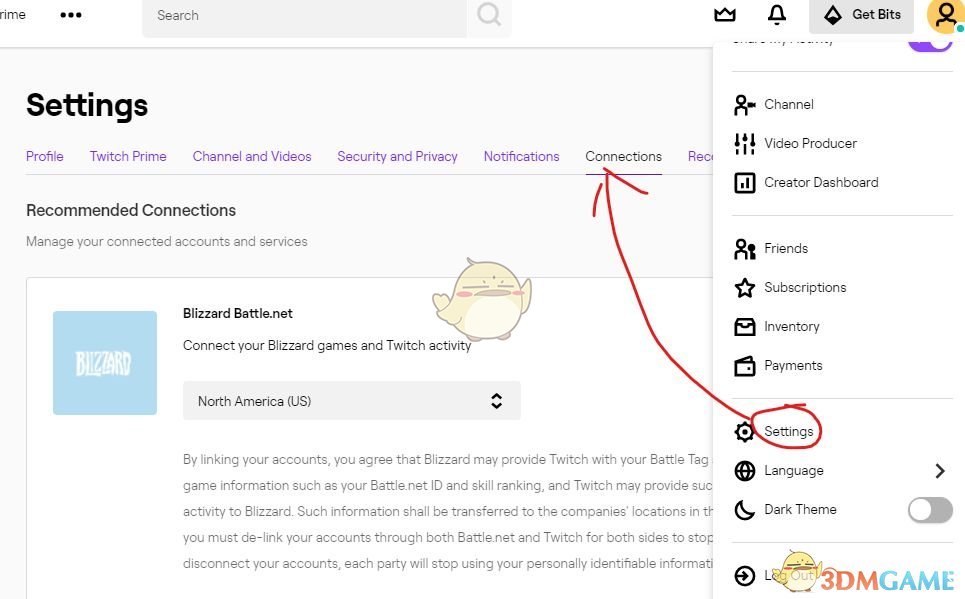The image size is (965, 599).
Task: Open Friends from the user menu
Action: coord(786,249)
